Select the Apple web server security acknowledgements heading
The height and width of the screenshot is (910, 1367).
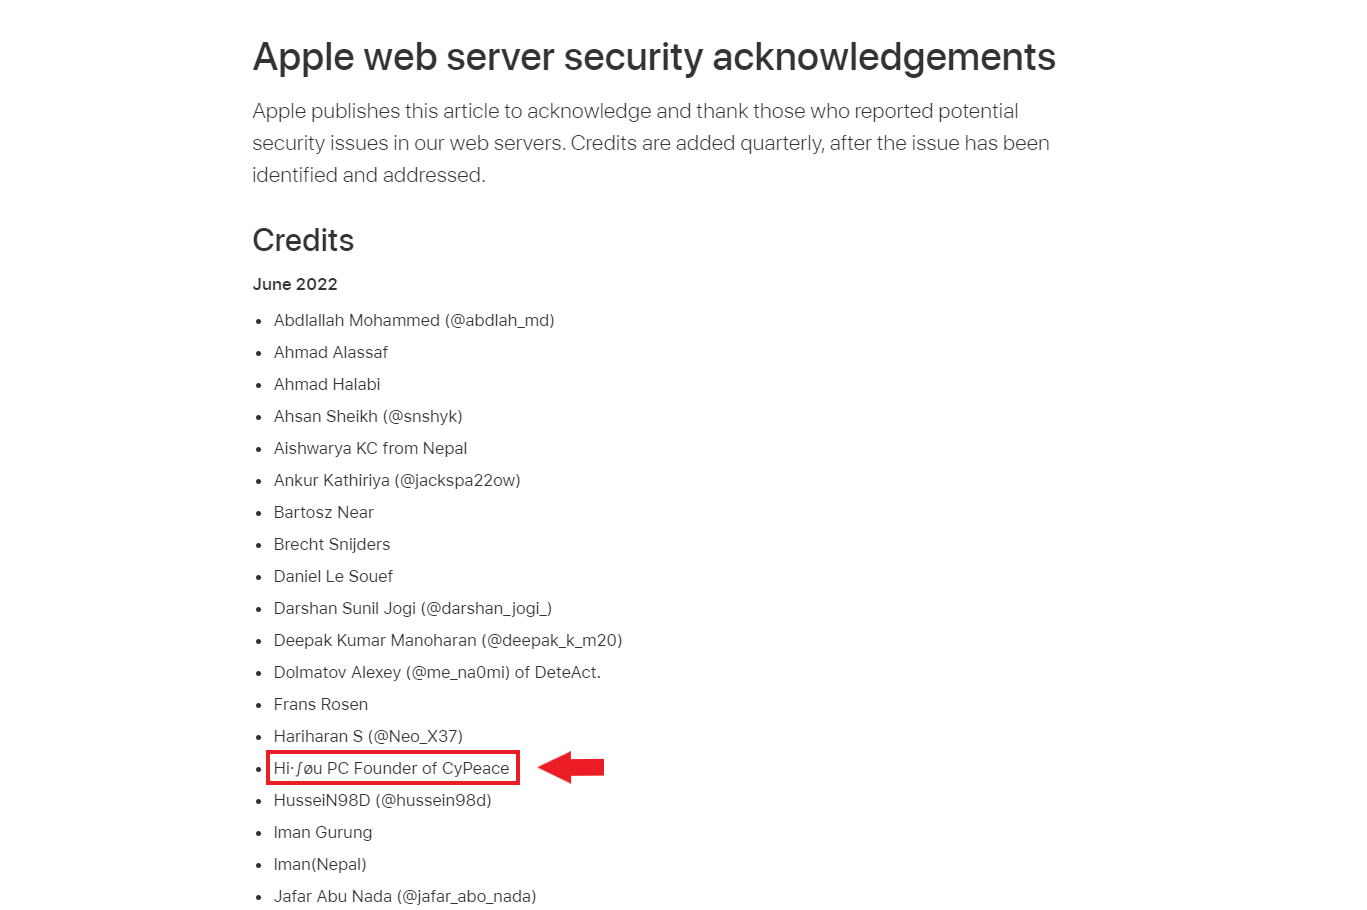click(654, 57)
